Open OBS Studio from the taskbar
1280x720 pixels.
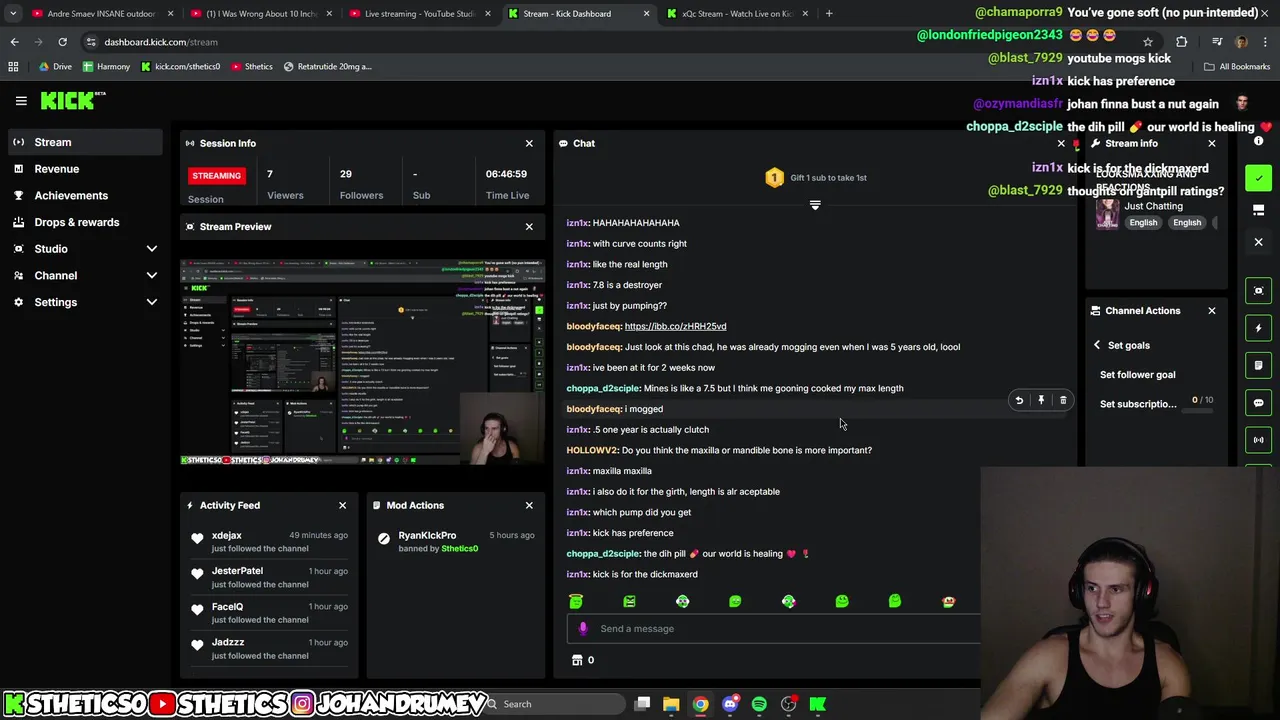click(x=788, y=704)
